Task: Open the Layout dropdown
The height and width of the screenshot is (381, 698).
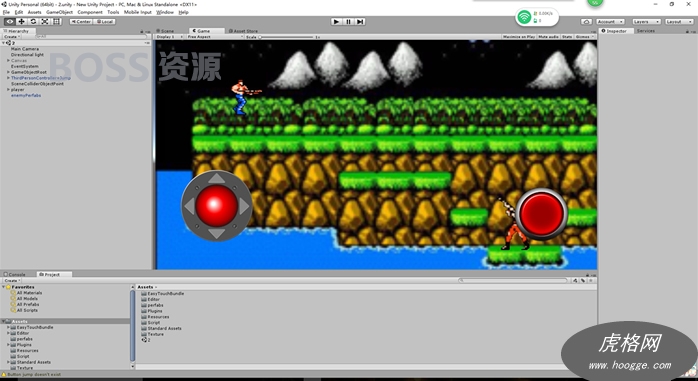Action: pyautogui.click(x=679, y=21)
